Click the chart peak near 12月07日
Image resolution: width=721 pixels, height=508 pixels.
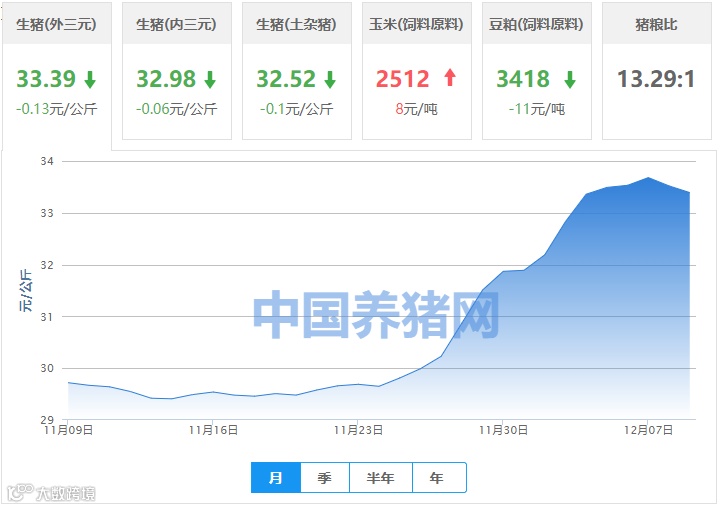click(648, 177)
